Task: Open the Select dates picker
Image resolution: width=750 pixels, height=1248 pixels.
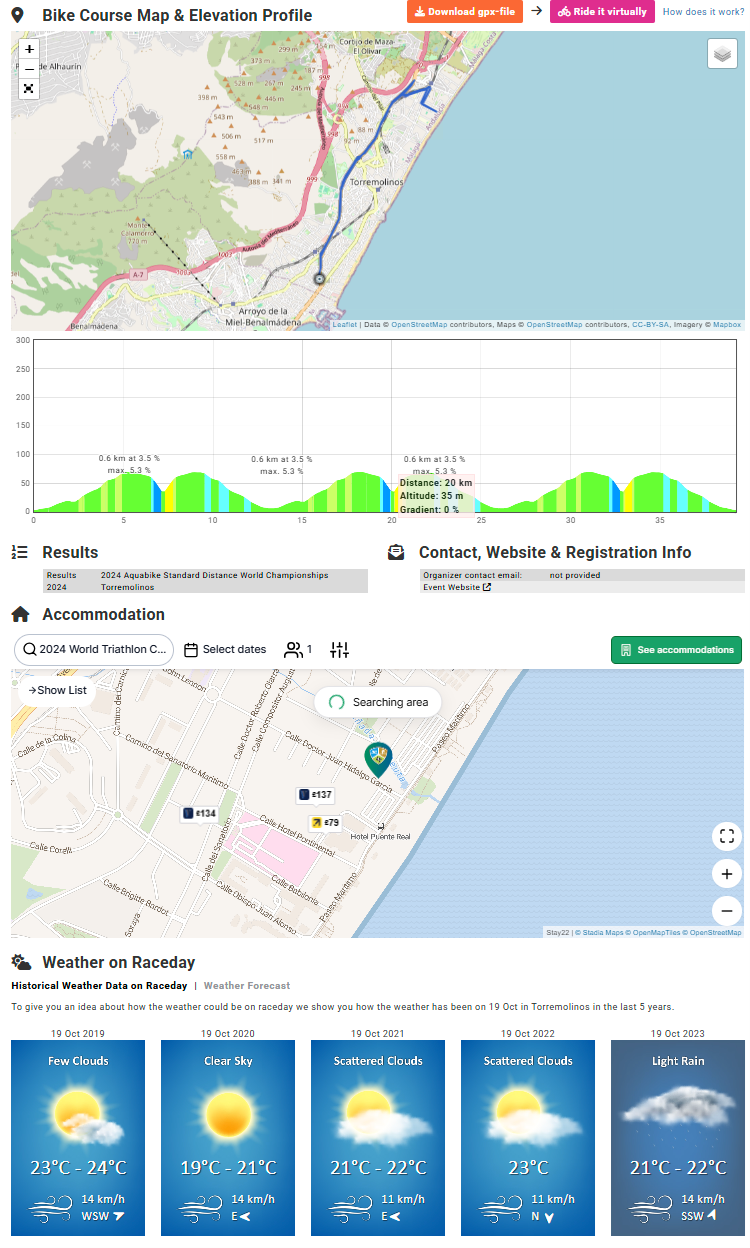Action: [x=225, y=650]
